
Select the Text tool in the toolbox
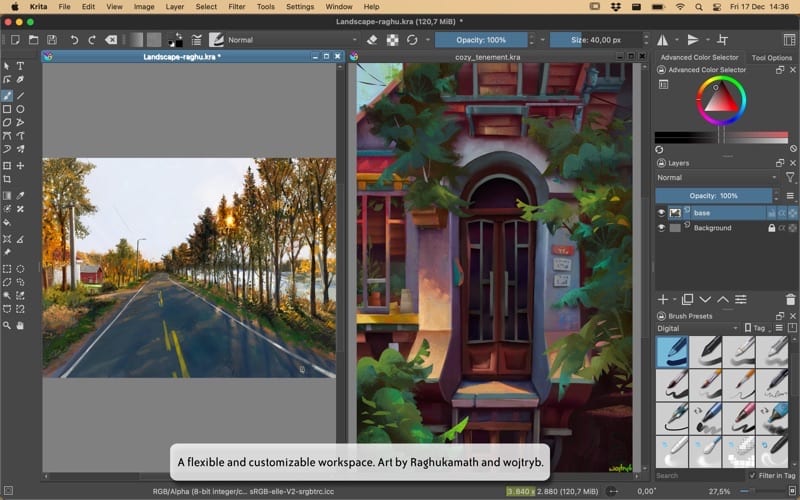pyautogui.click(x=20, y=66)
